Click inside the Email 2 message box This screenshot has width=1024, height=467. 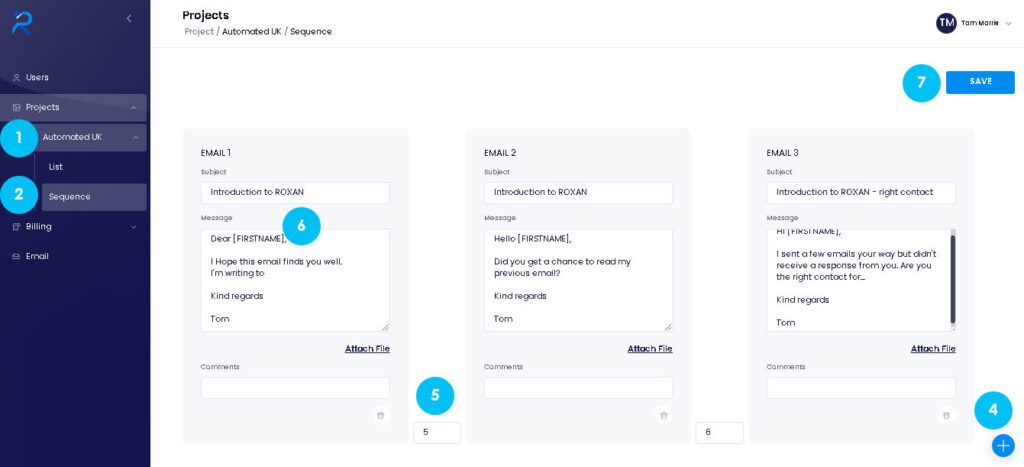[578, 280]
